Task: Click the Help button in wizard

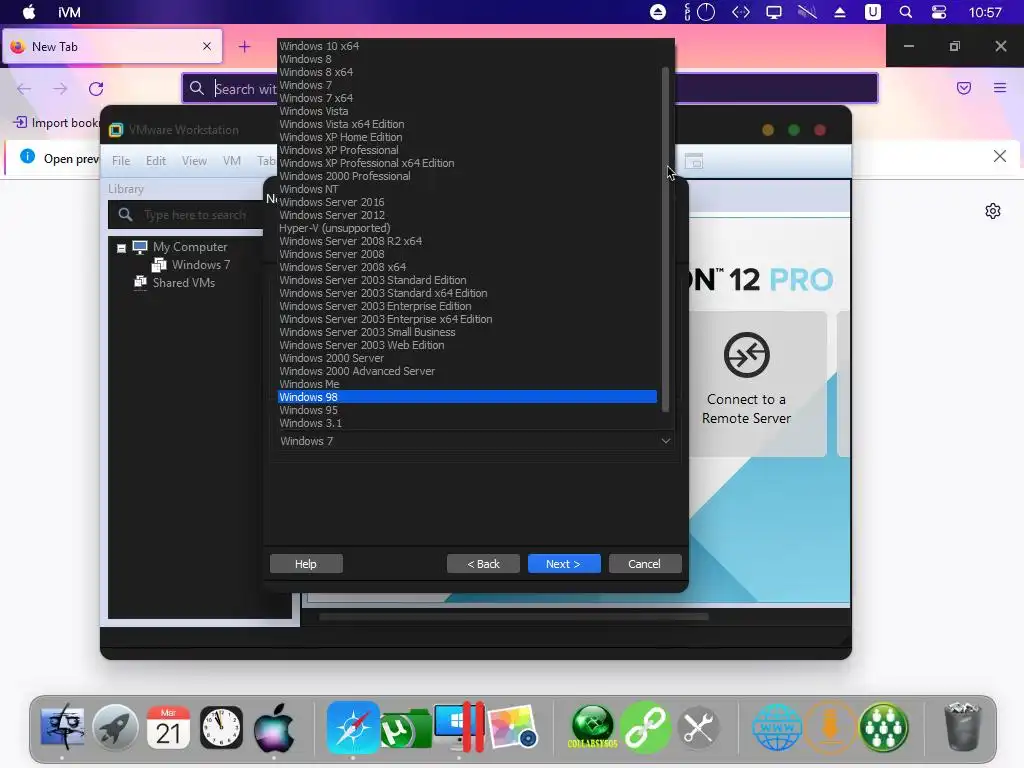Action: (x=306, y=564)
